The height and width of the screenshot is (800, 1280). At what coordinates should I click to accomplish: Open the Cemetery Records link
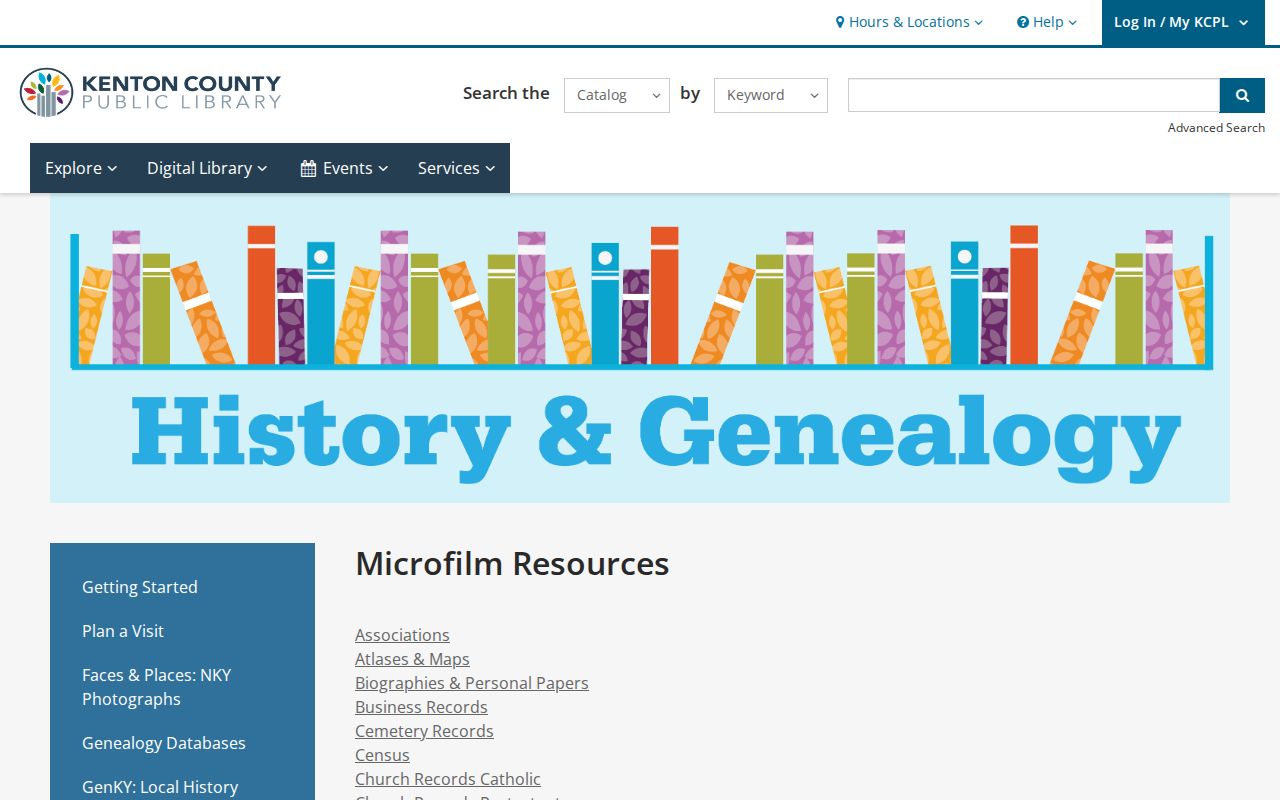pyautogui.click(x=424, y=731)
